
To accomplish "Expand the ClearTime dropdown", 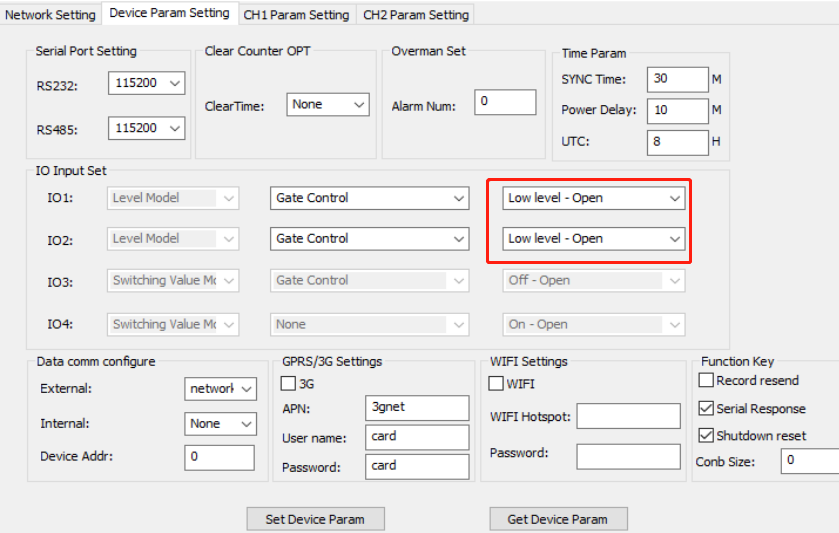I will (327, 104).
